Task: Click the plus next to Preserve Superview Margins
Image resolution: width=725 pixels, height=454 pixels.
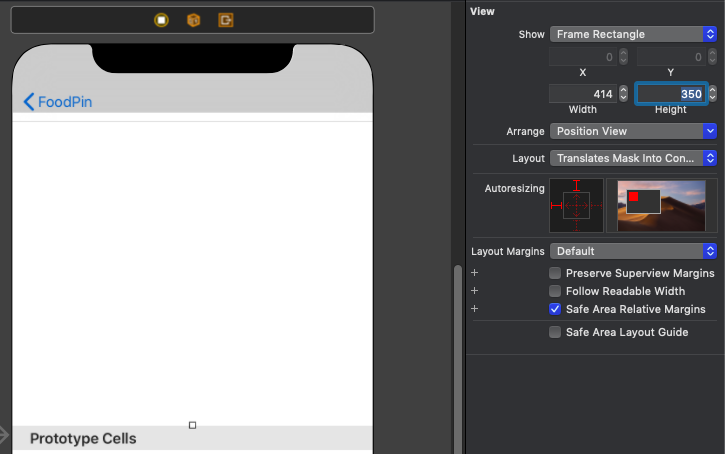Action: point(475,273)
